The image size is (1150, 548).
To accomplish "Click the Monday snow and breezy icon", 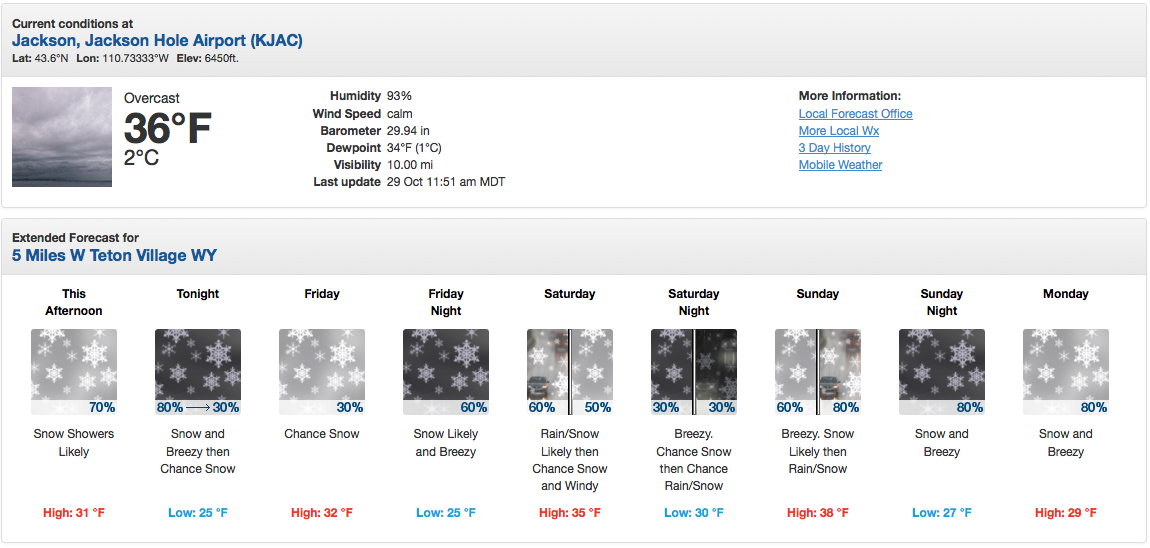I will tap(1066, 372).
